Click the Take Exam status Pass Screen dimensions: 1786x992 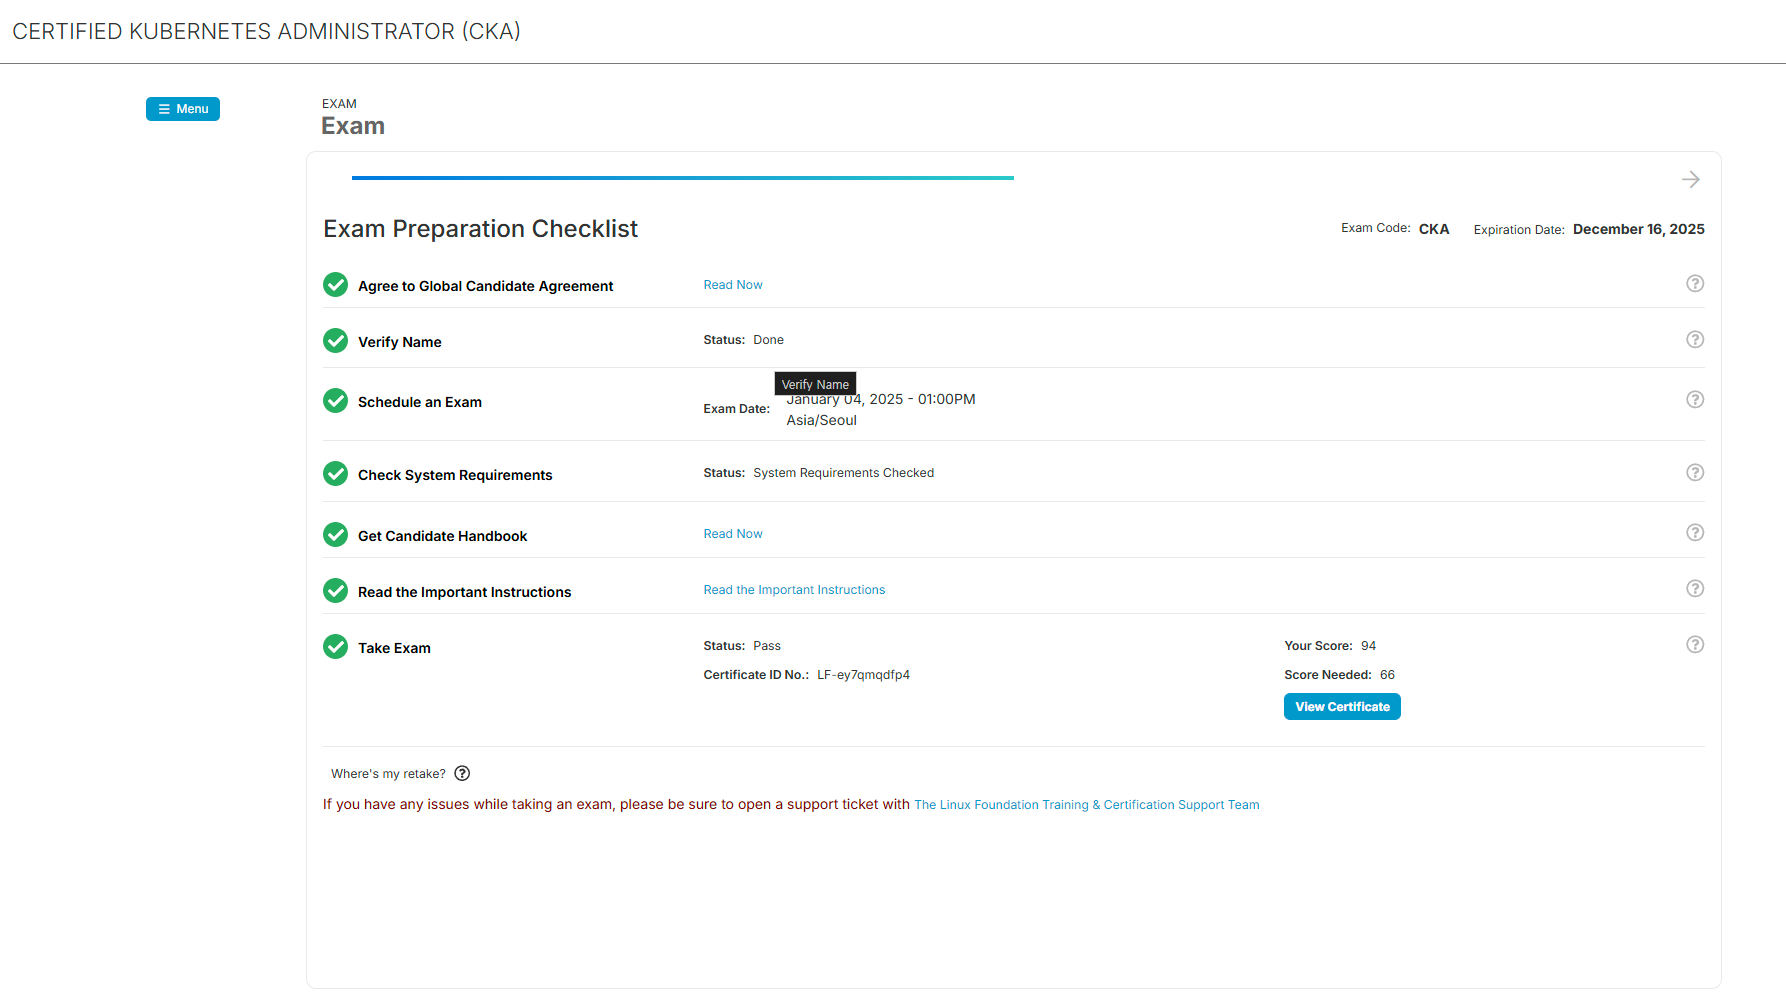pos(767,646)
